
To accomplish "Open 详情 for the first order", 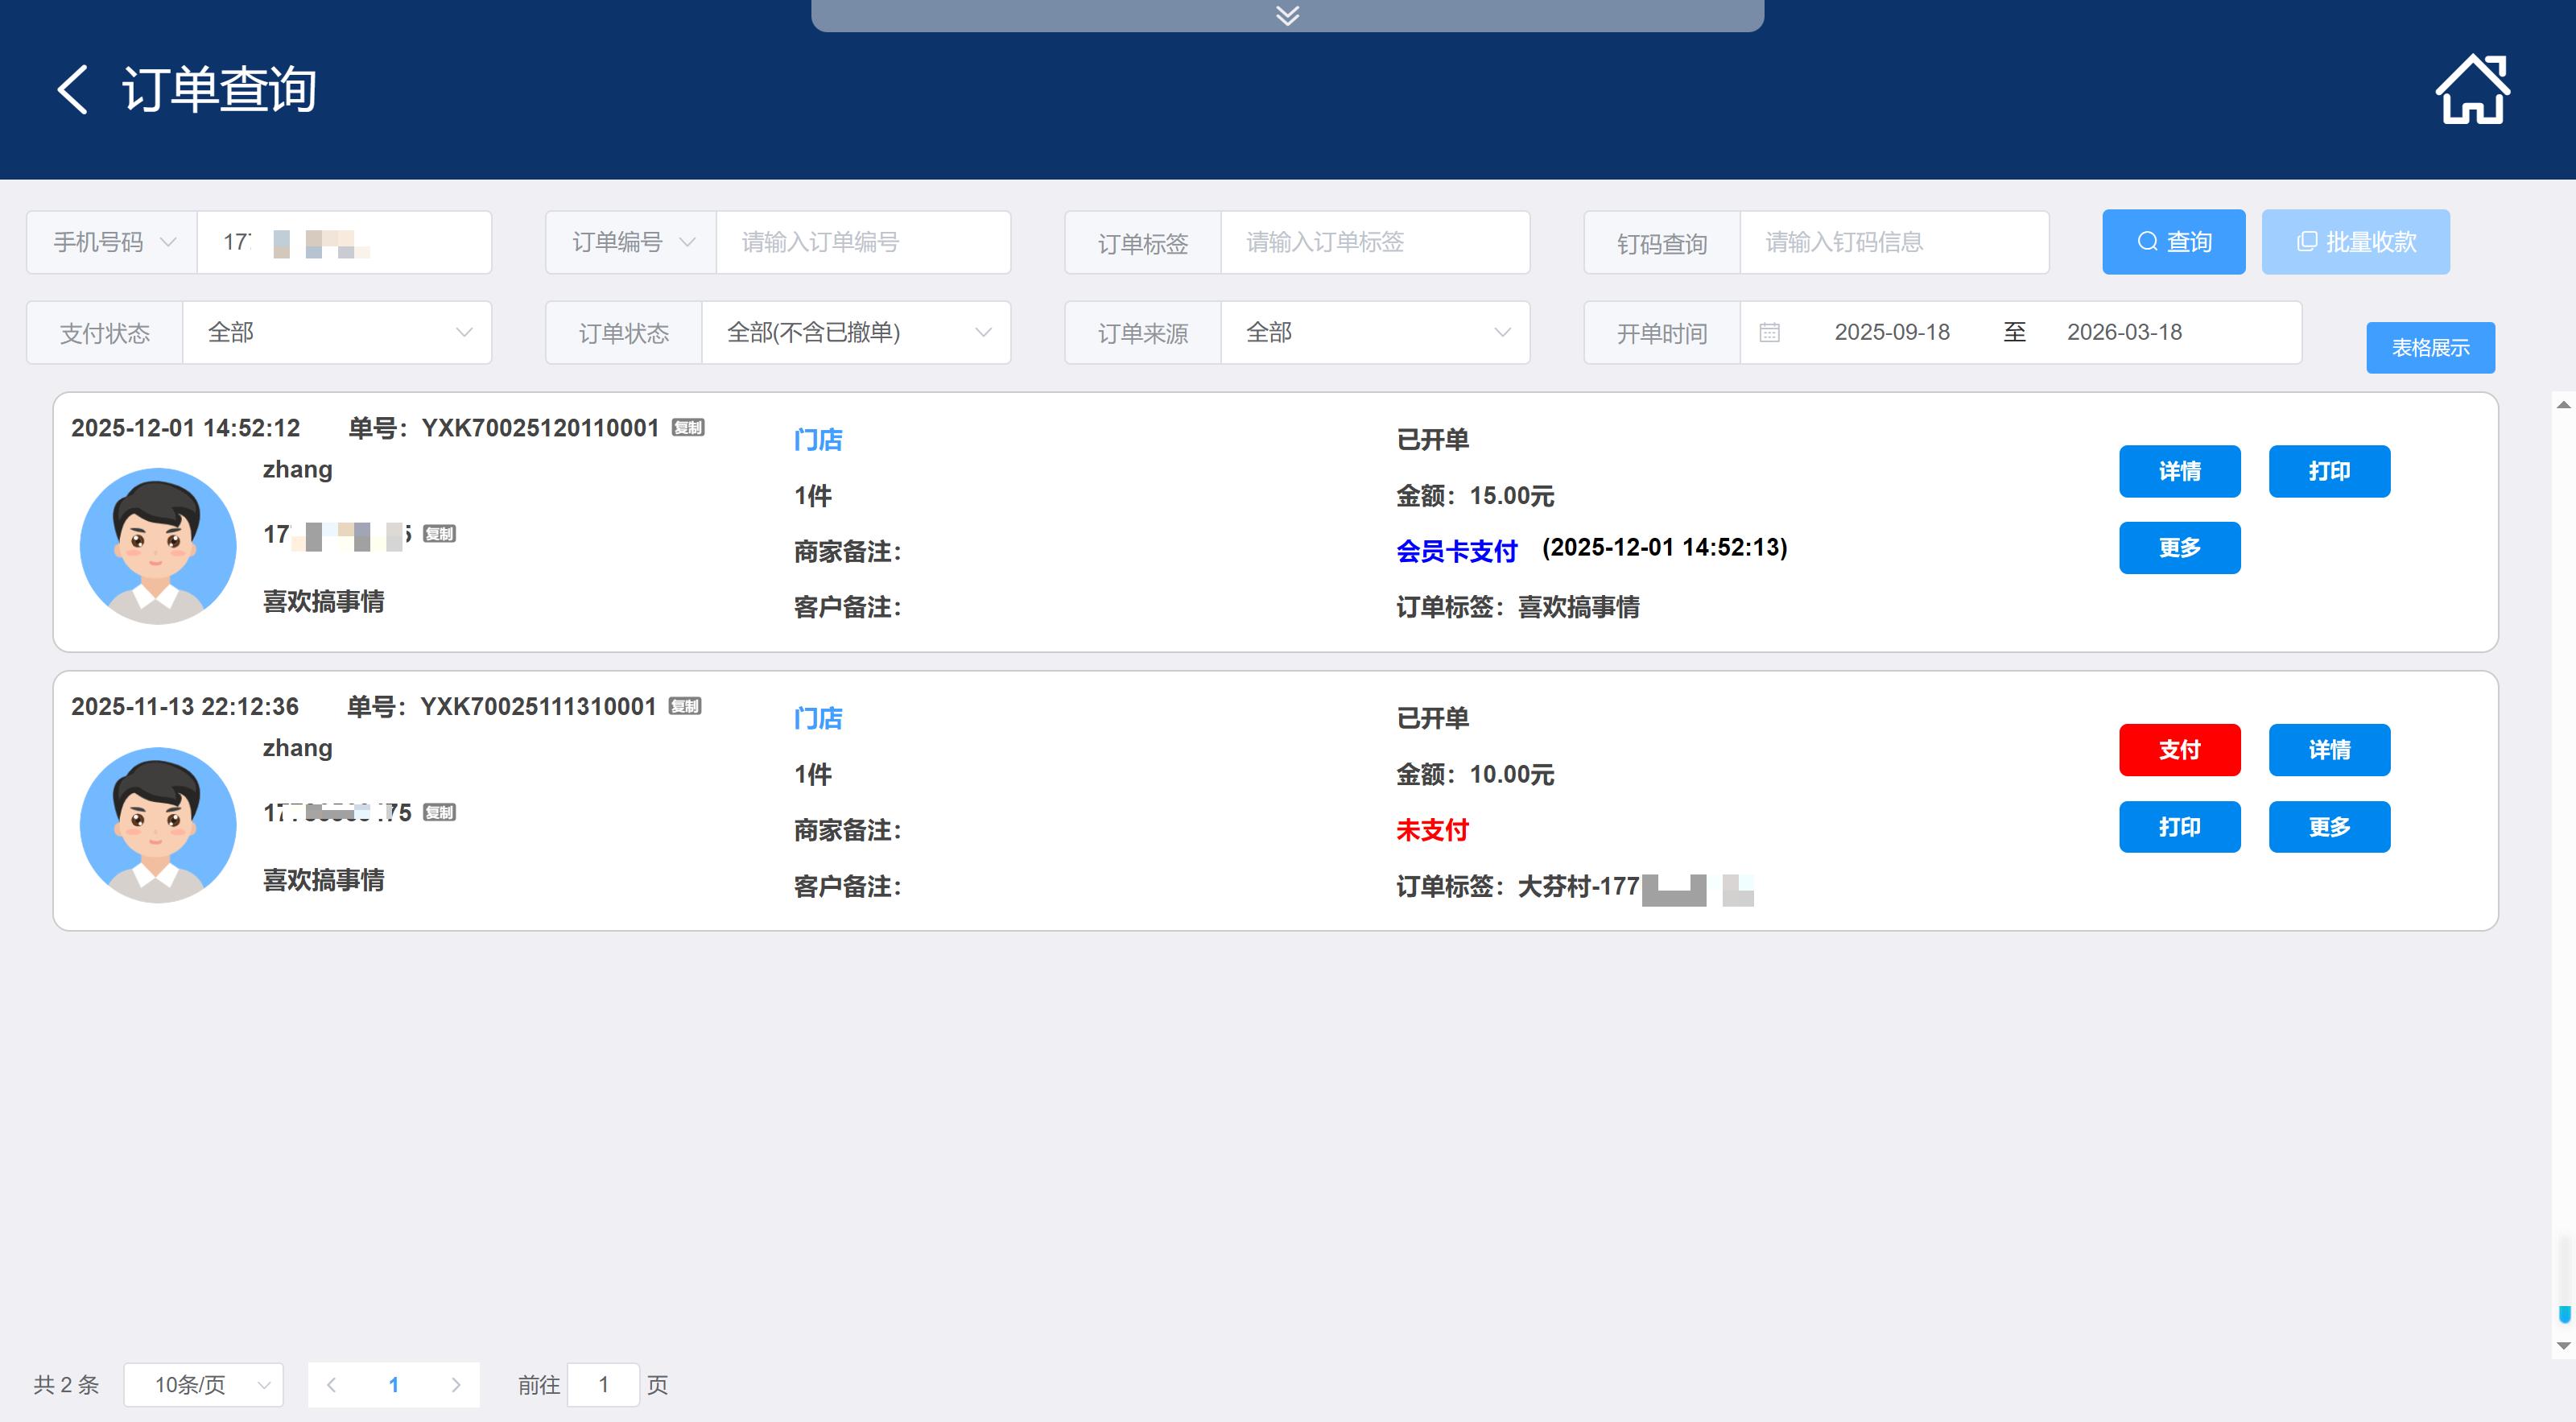I will [x=2179, y=471].
